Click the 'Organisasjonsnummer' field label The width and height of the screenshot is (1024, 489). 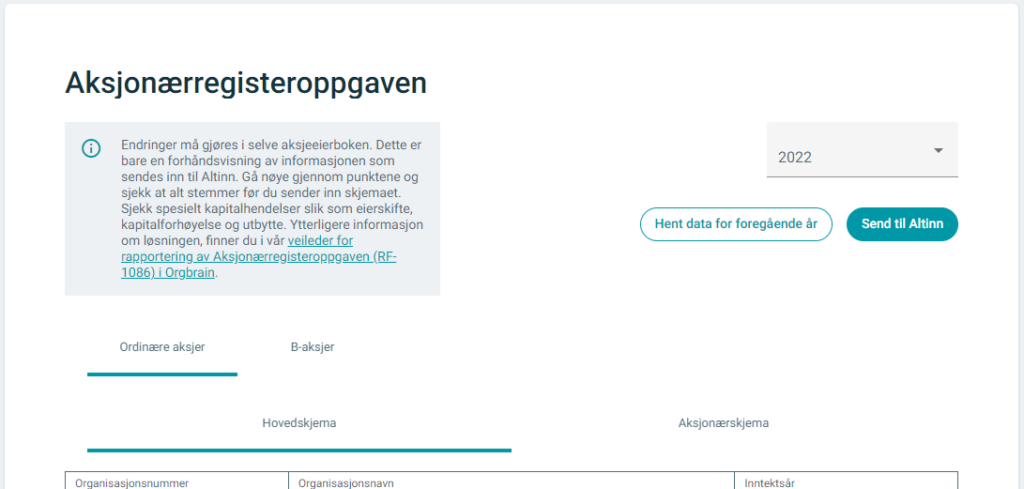click(x=132, y=483)
